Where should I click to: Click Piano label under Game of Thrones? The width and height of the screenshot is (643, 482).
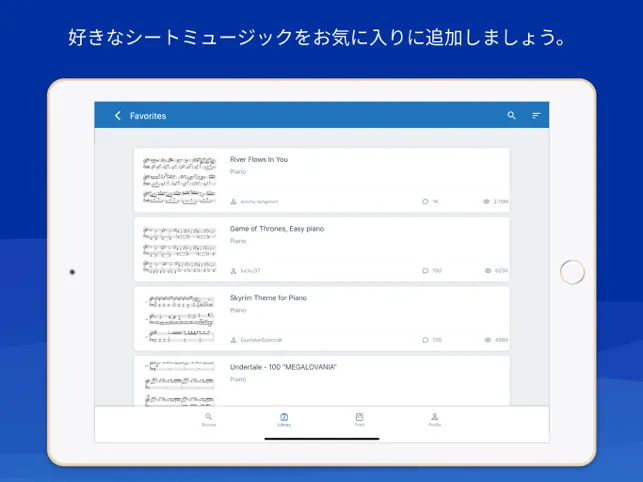pos(238,241)
